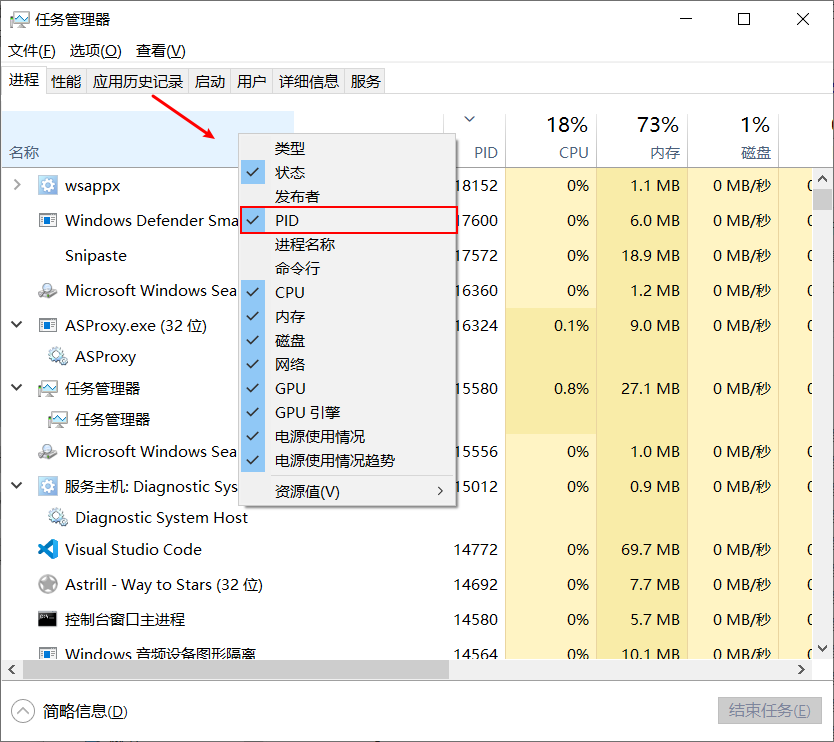Click the 结束任务(E) button

pyautogui.click(x=770, y=711)
